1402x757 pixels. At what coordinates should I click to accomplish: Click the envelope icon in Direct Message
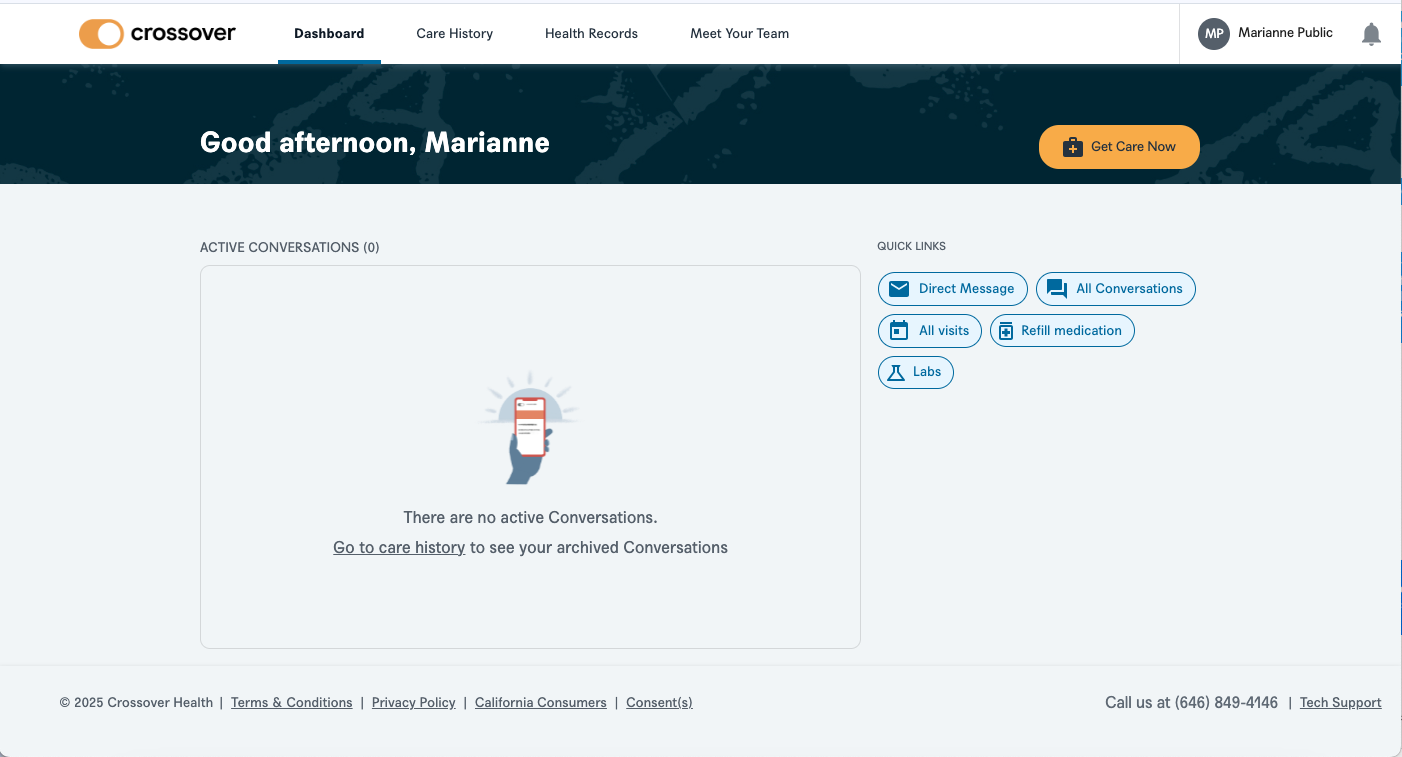tap(899, 289)
